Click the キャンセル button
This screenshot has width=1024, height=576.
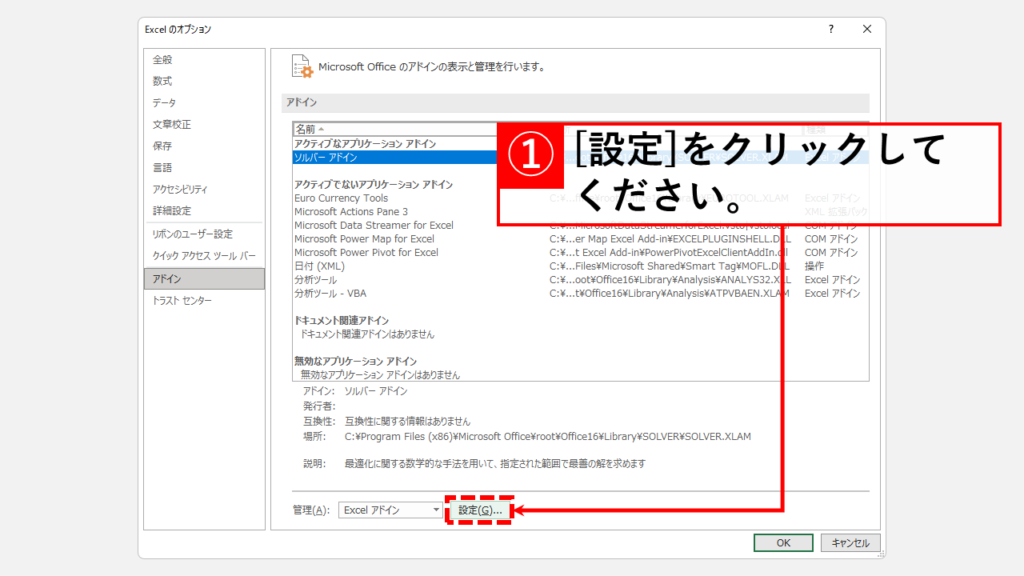point(850,542)
